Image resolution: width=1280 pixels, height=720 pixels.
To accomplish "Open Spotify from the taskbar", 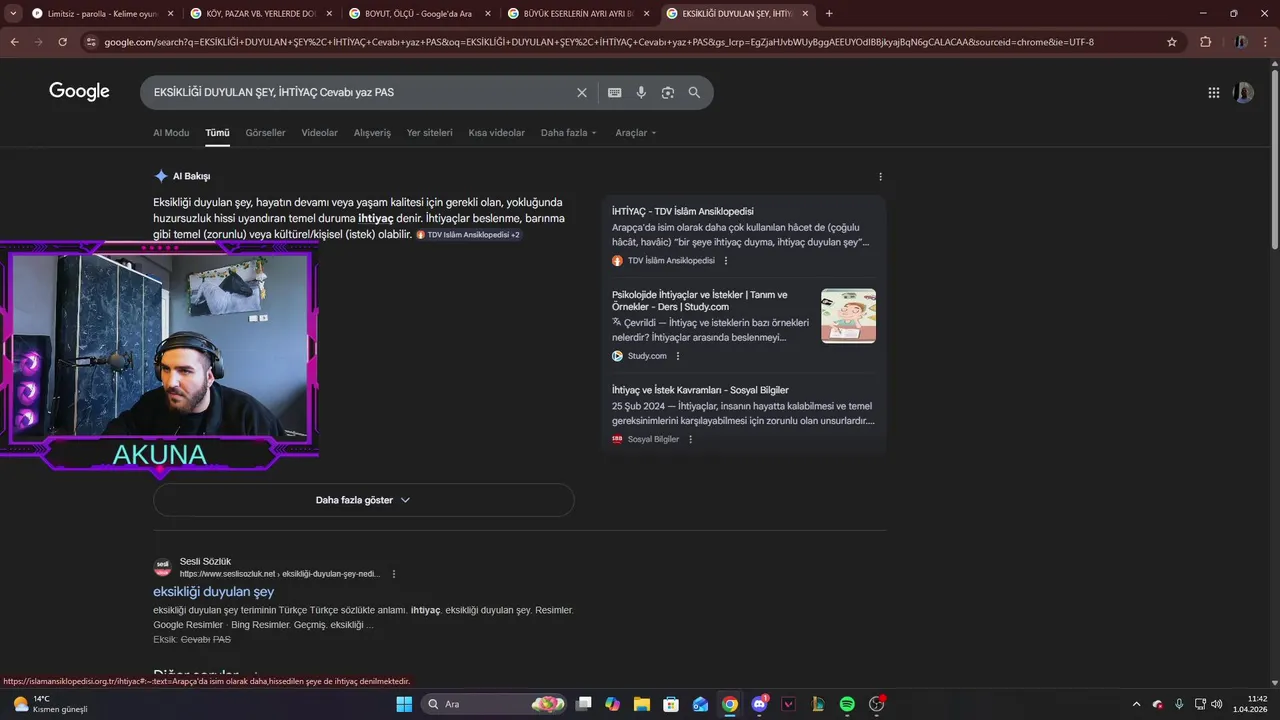I will [x=847, y=704].
